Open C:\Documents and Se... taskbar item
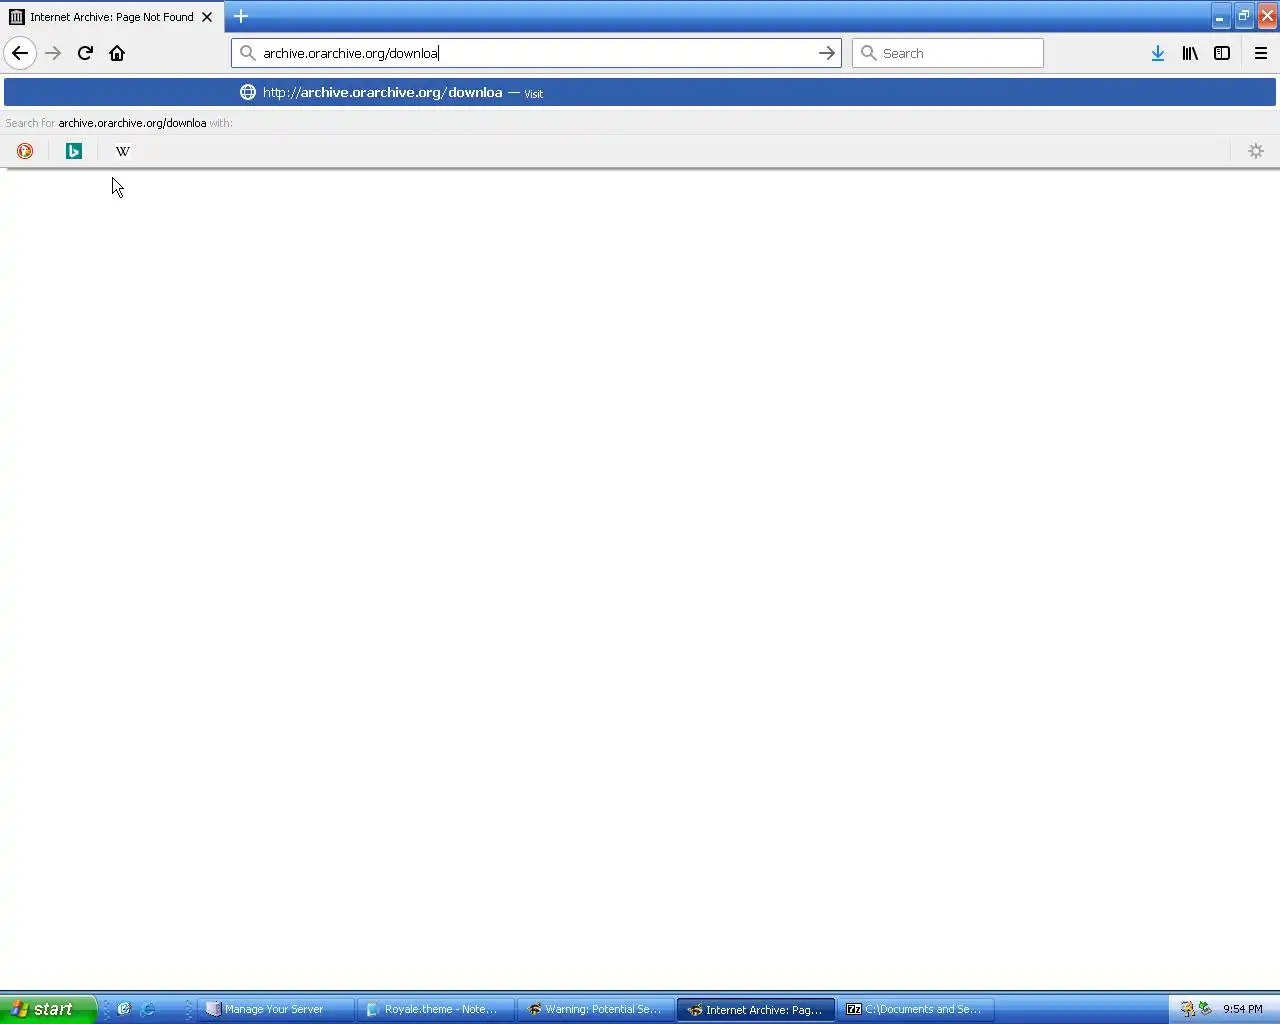Viewport: 1280px width, 1024px height. [916, 1009]
